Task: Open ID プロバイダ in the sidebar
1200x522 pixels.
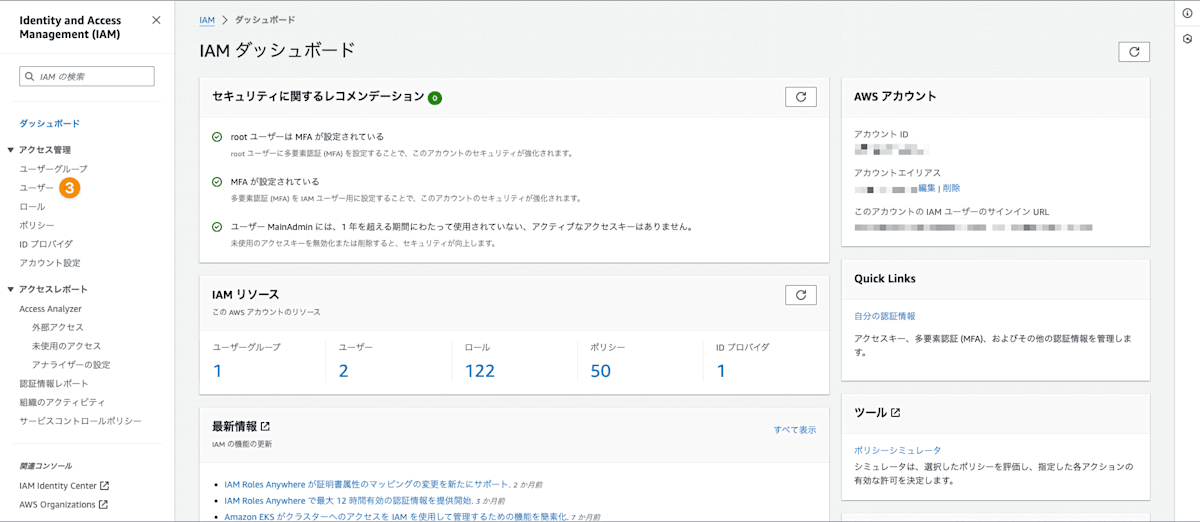Action: (x=46, y=244)
